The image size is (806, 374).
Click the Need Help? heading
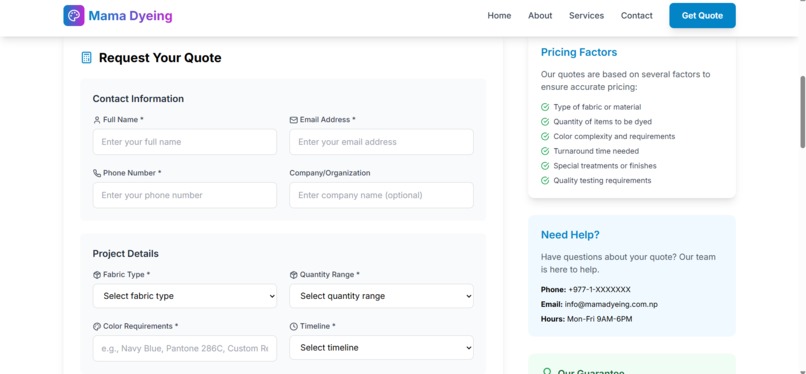click(570, 235)
